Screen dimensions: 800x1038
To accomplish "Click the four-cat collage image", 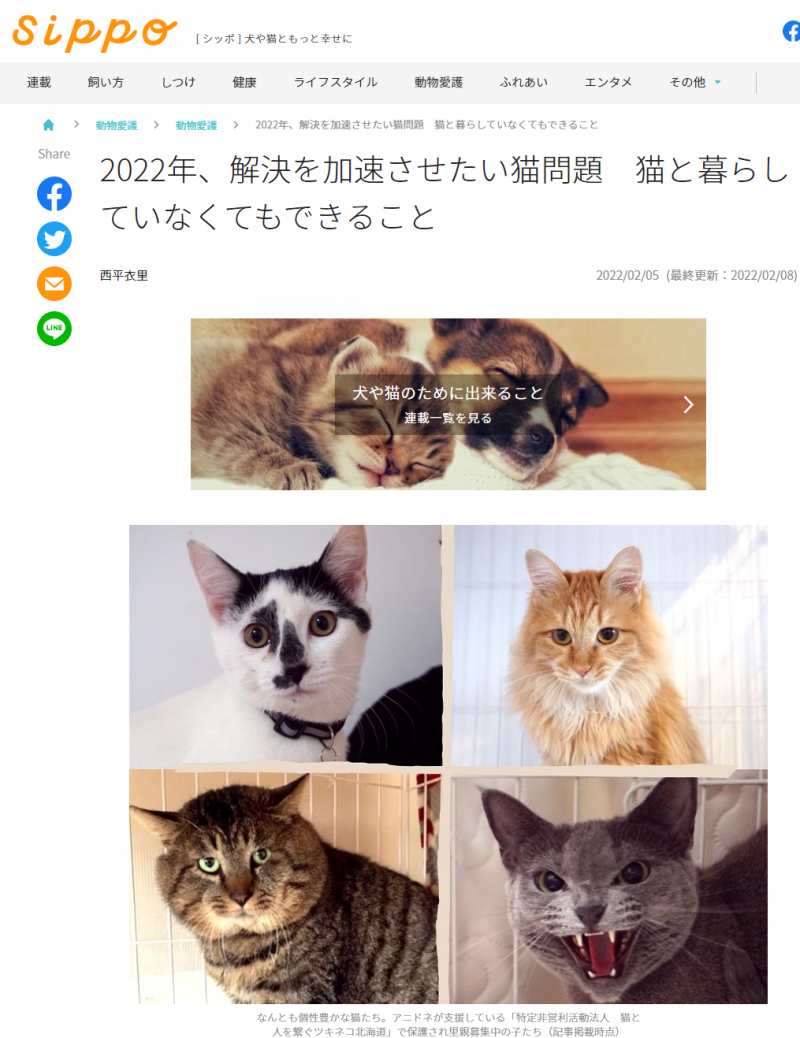I will 448,764.
